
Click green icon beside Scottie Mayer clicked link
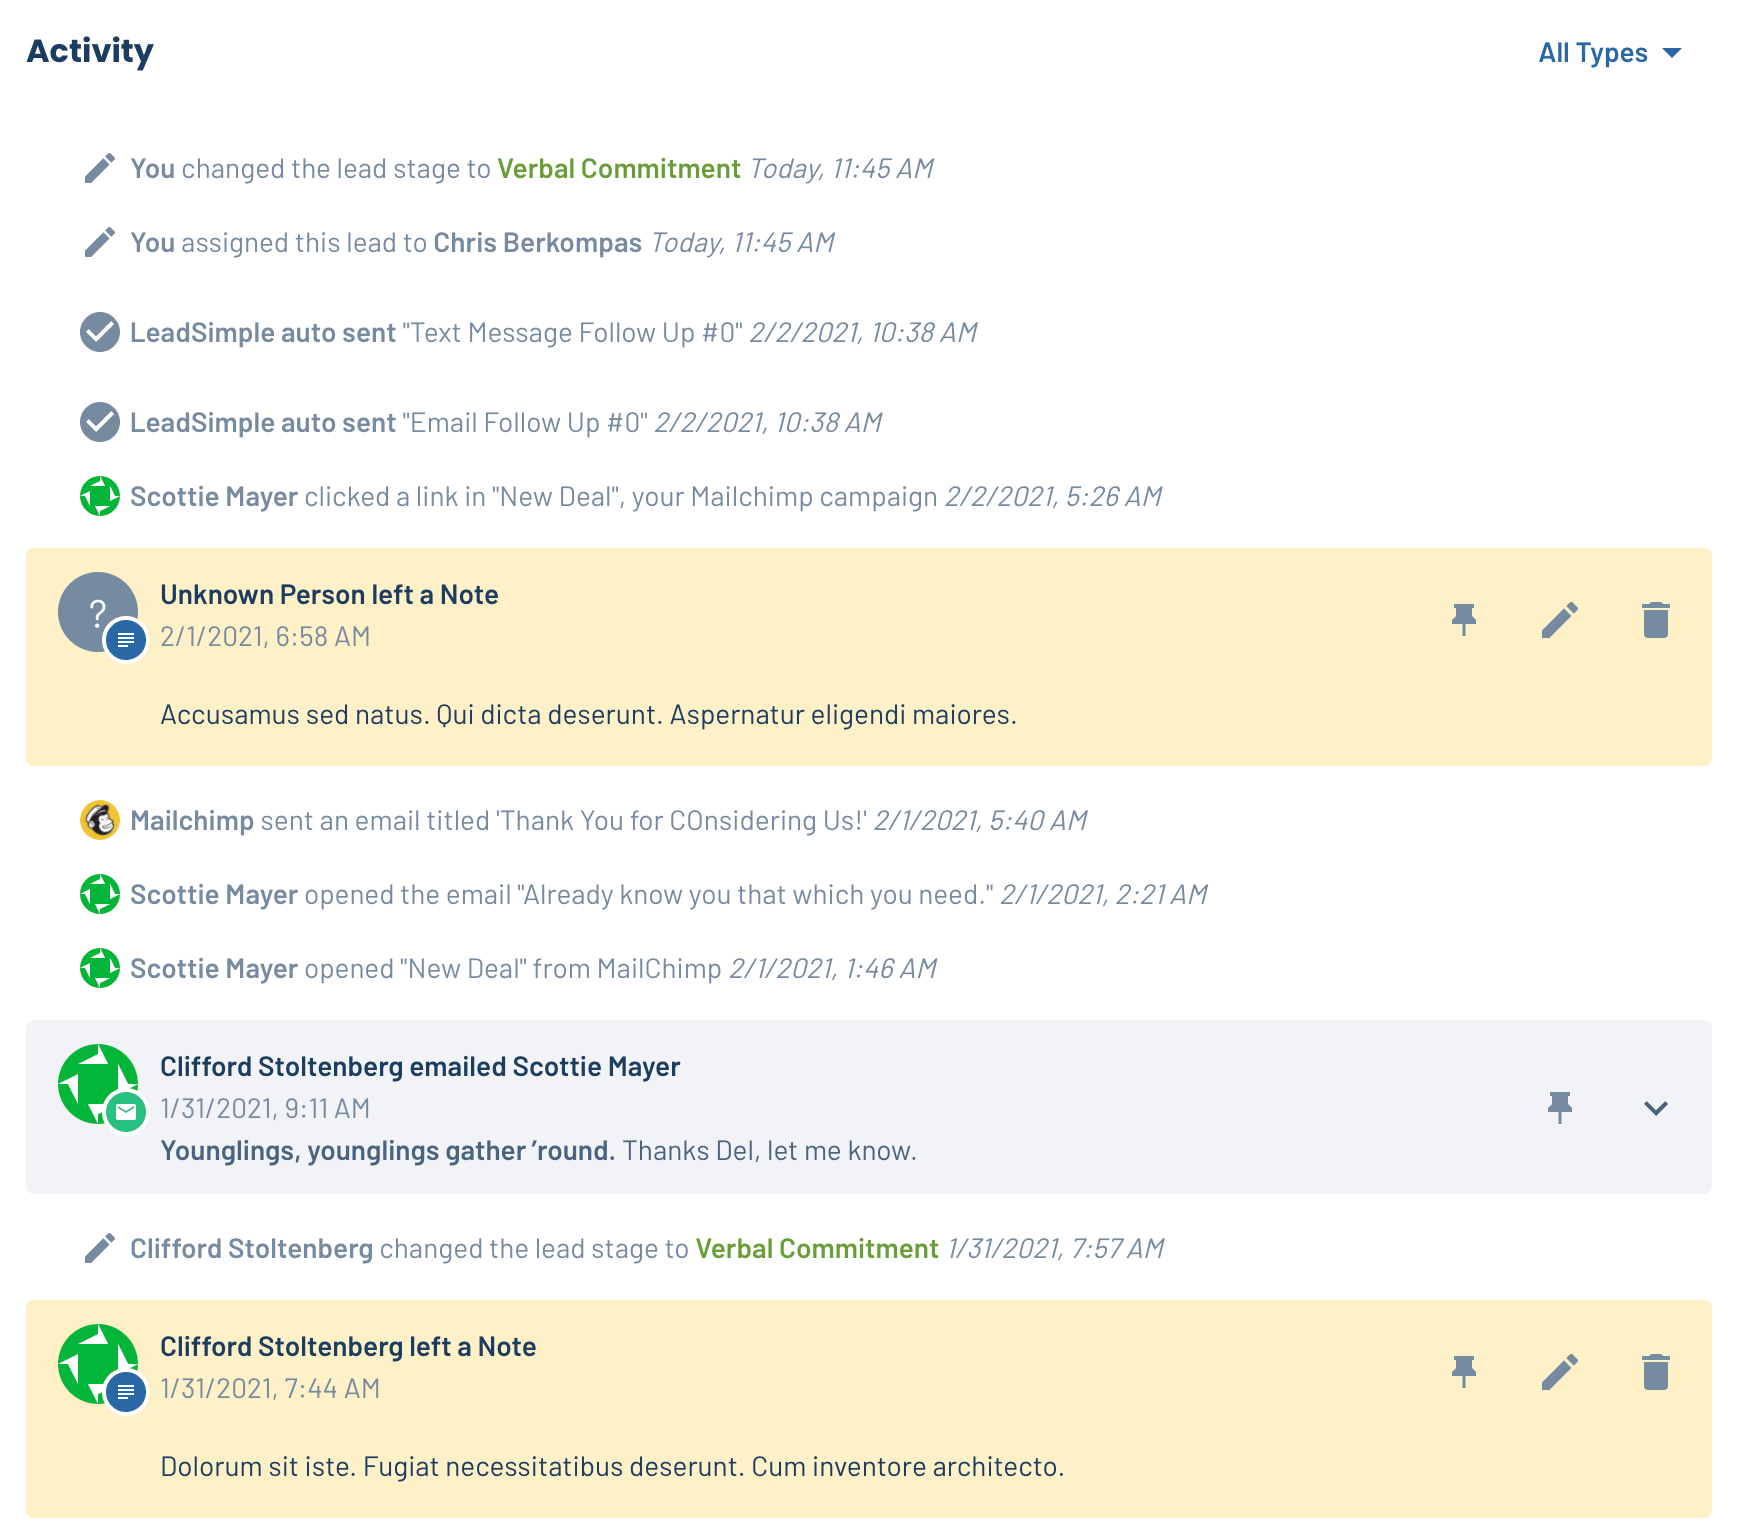pos(100,496)
